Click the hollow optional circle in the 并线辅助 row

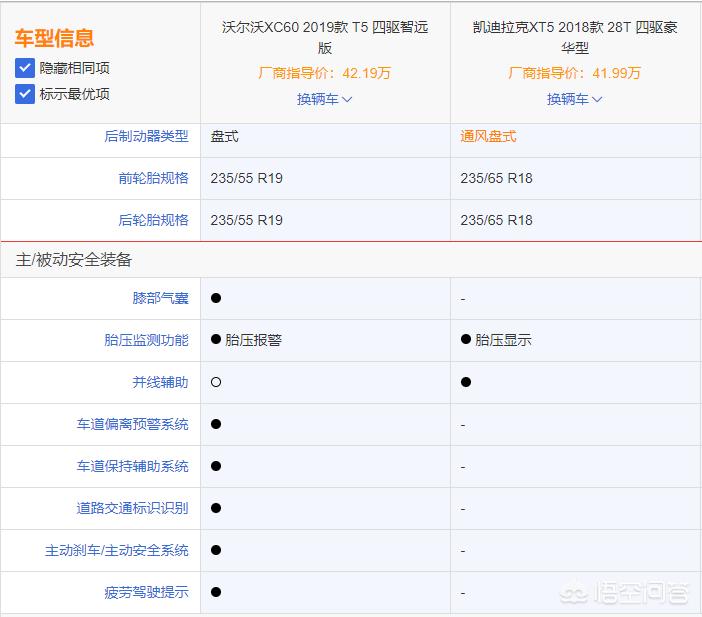pyautogui.click(x=216, y=382)
